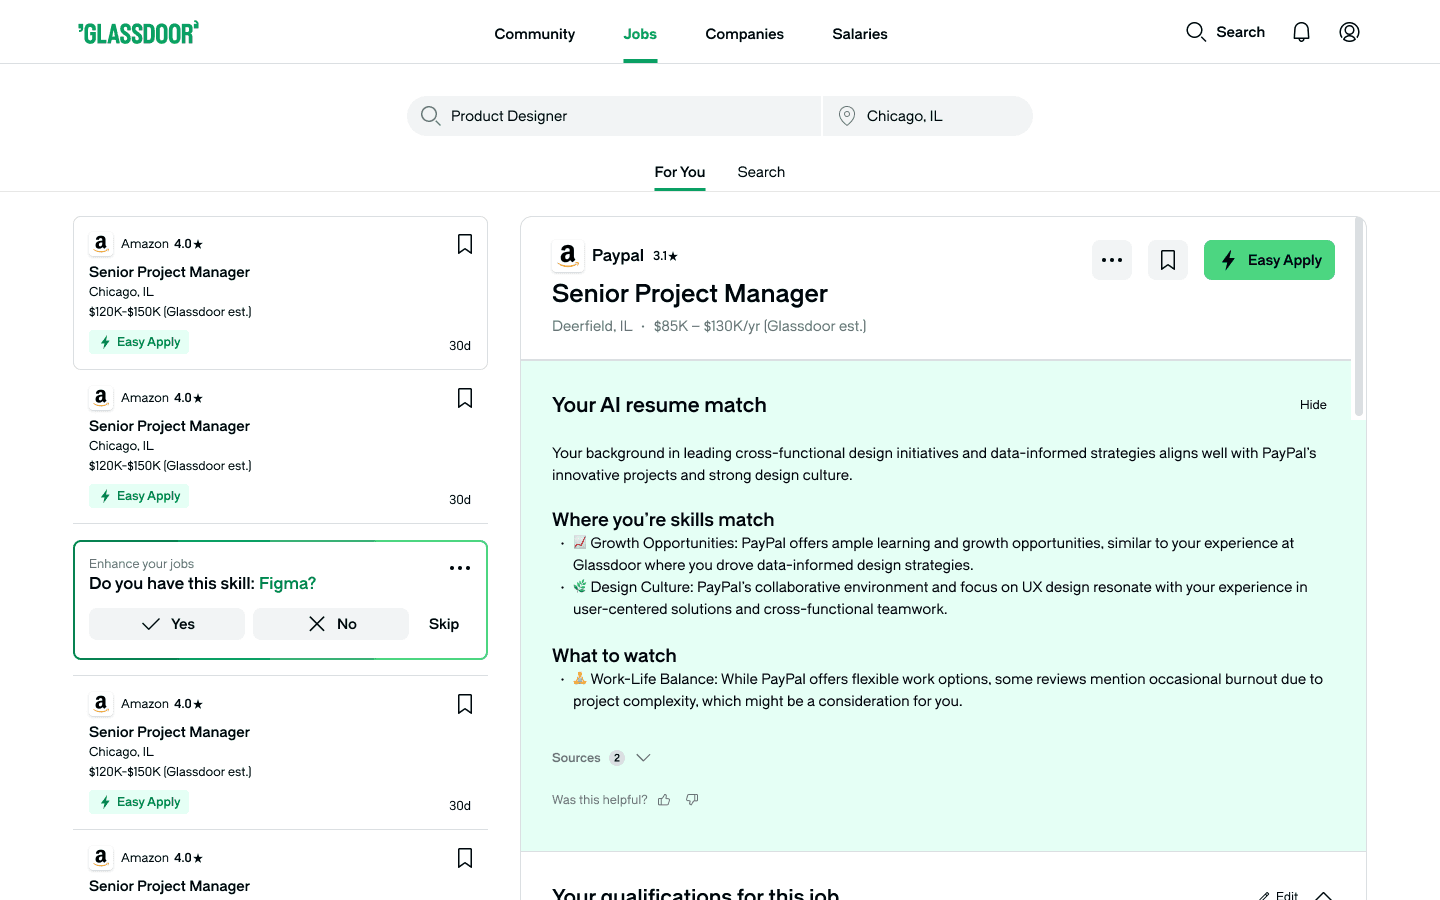
Task: Click the Paypal 3.1 star rating
Action: click(665, 256)
